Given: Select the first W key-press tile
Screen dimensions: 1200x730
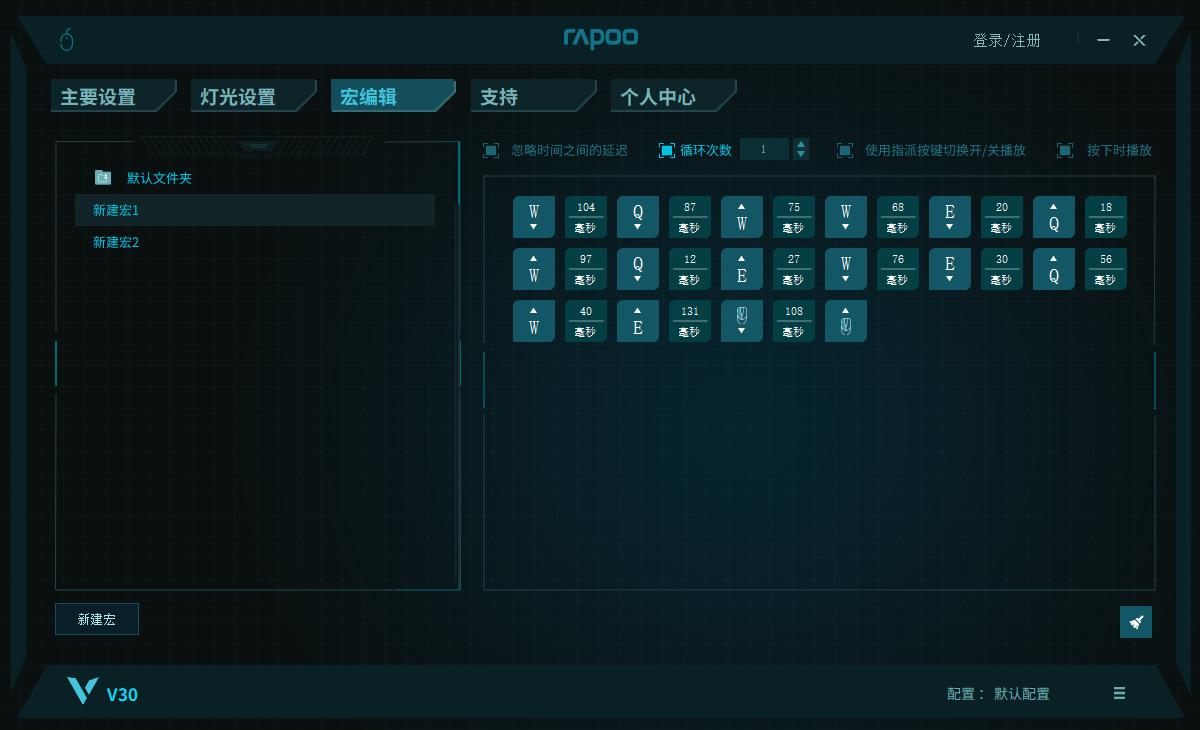Looking at the screenshot, I should pos(534,217).
